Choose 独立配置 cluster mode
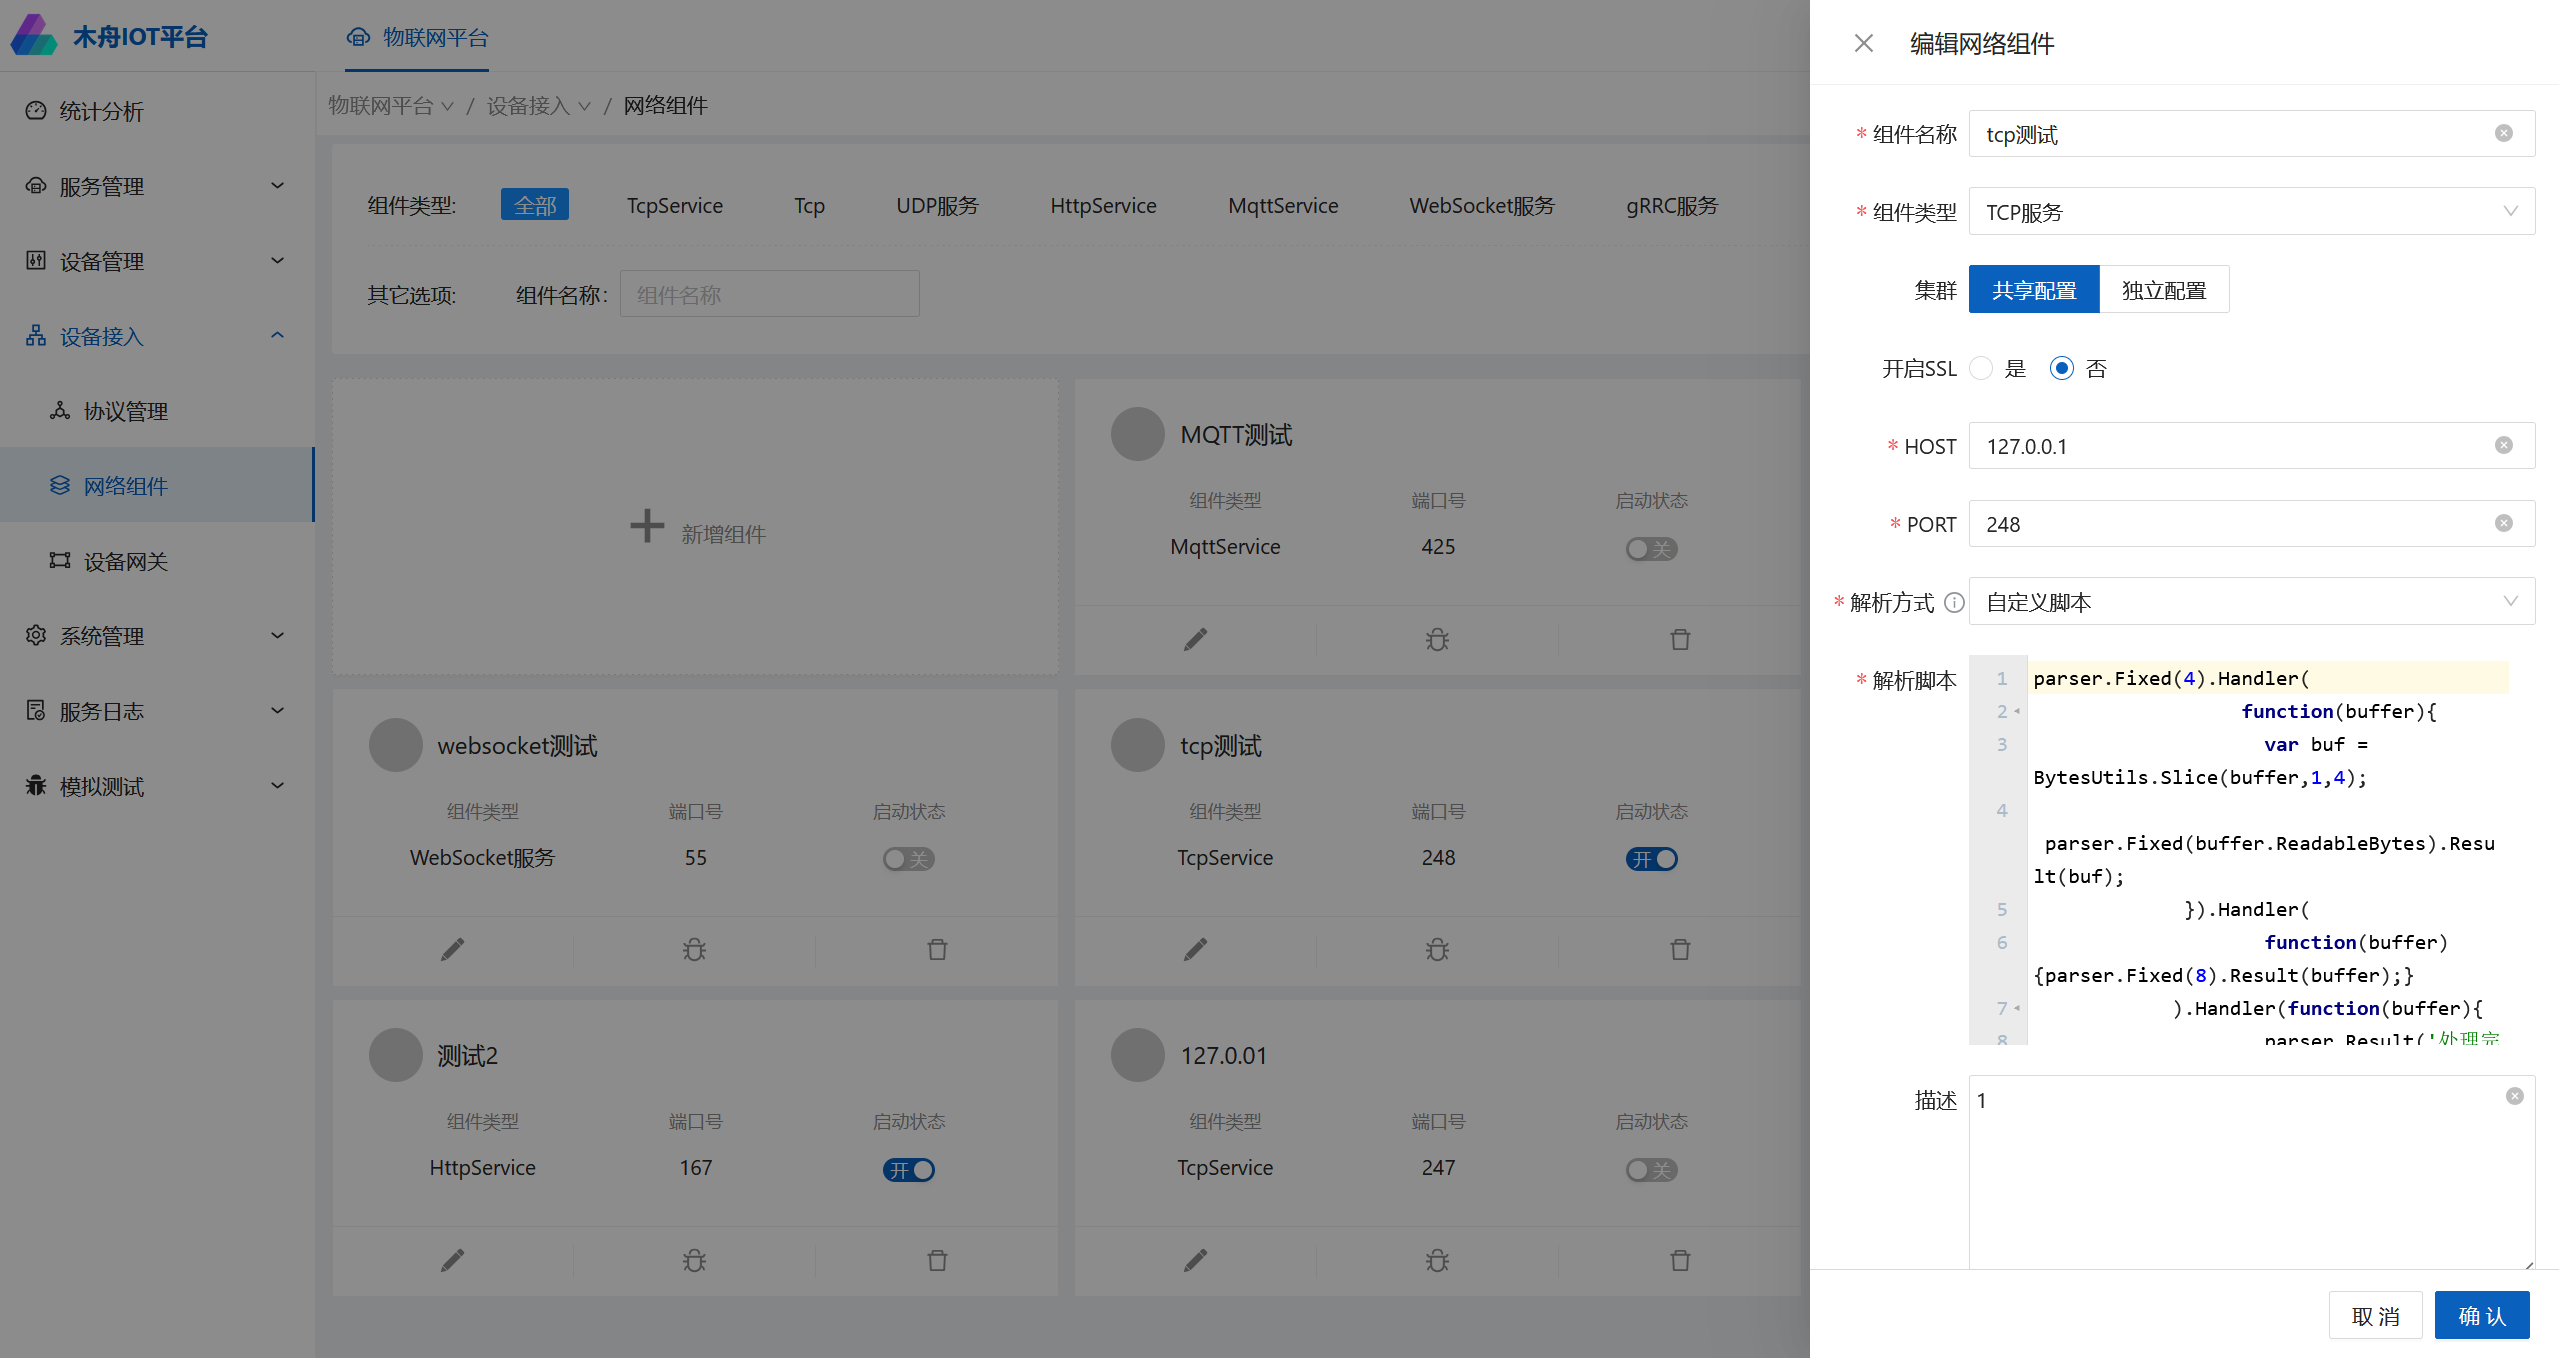The width and height of the screenshot is (2559, 1358). click(x=2164, y=290)
